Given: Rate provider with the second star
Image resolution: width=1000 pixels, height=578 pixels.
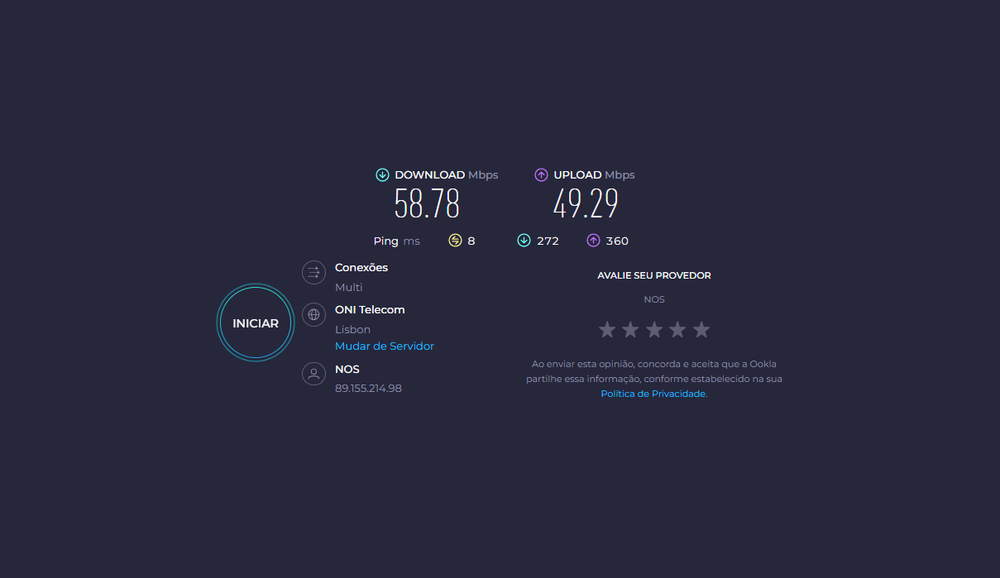Looking at the screenshot, I should [630, 330].
